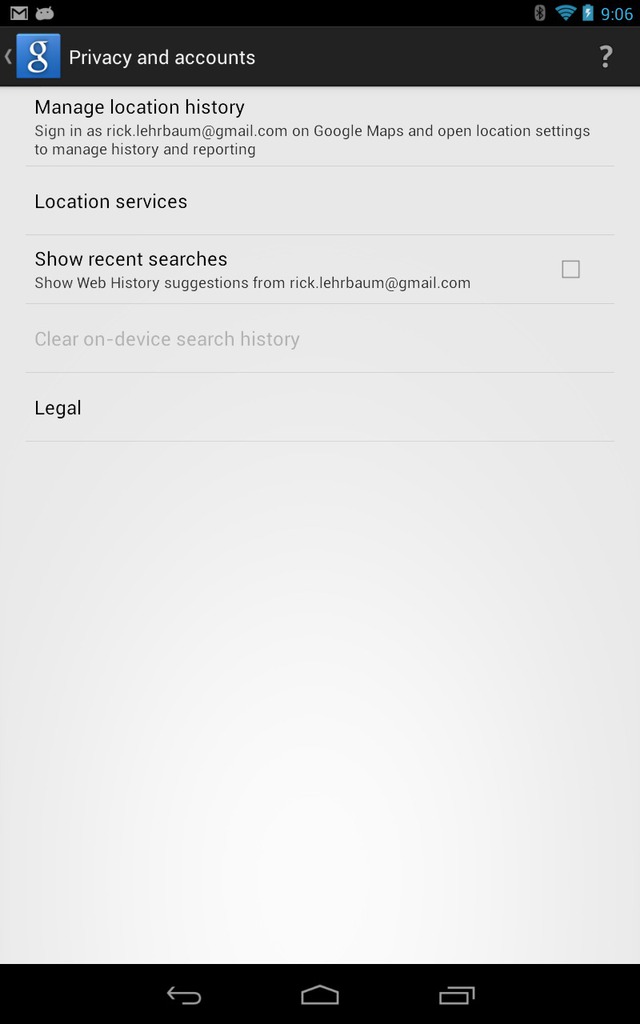Tap the Privacy and accounts title

[x=162, y=57]
